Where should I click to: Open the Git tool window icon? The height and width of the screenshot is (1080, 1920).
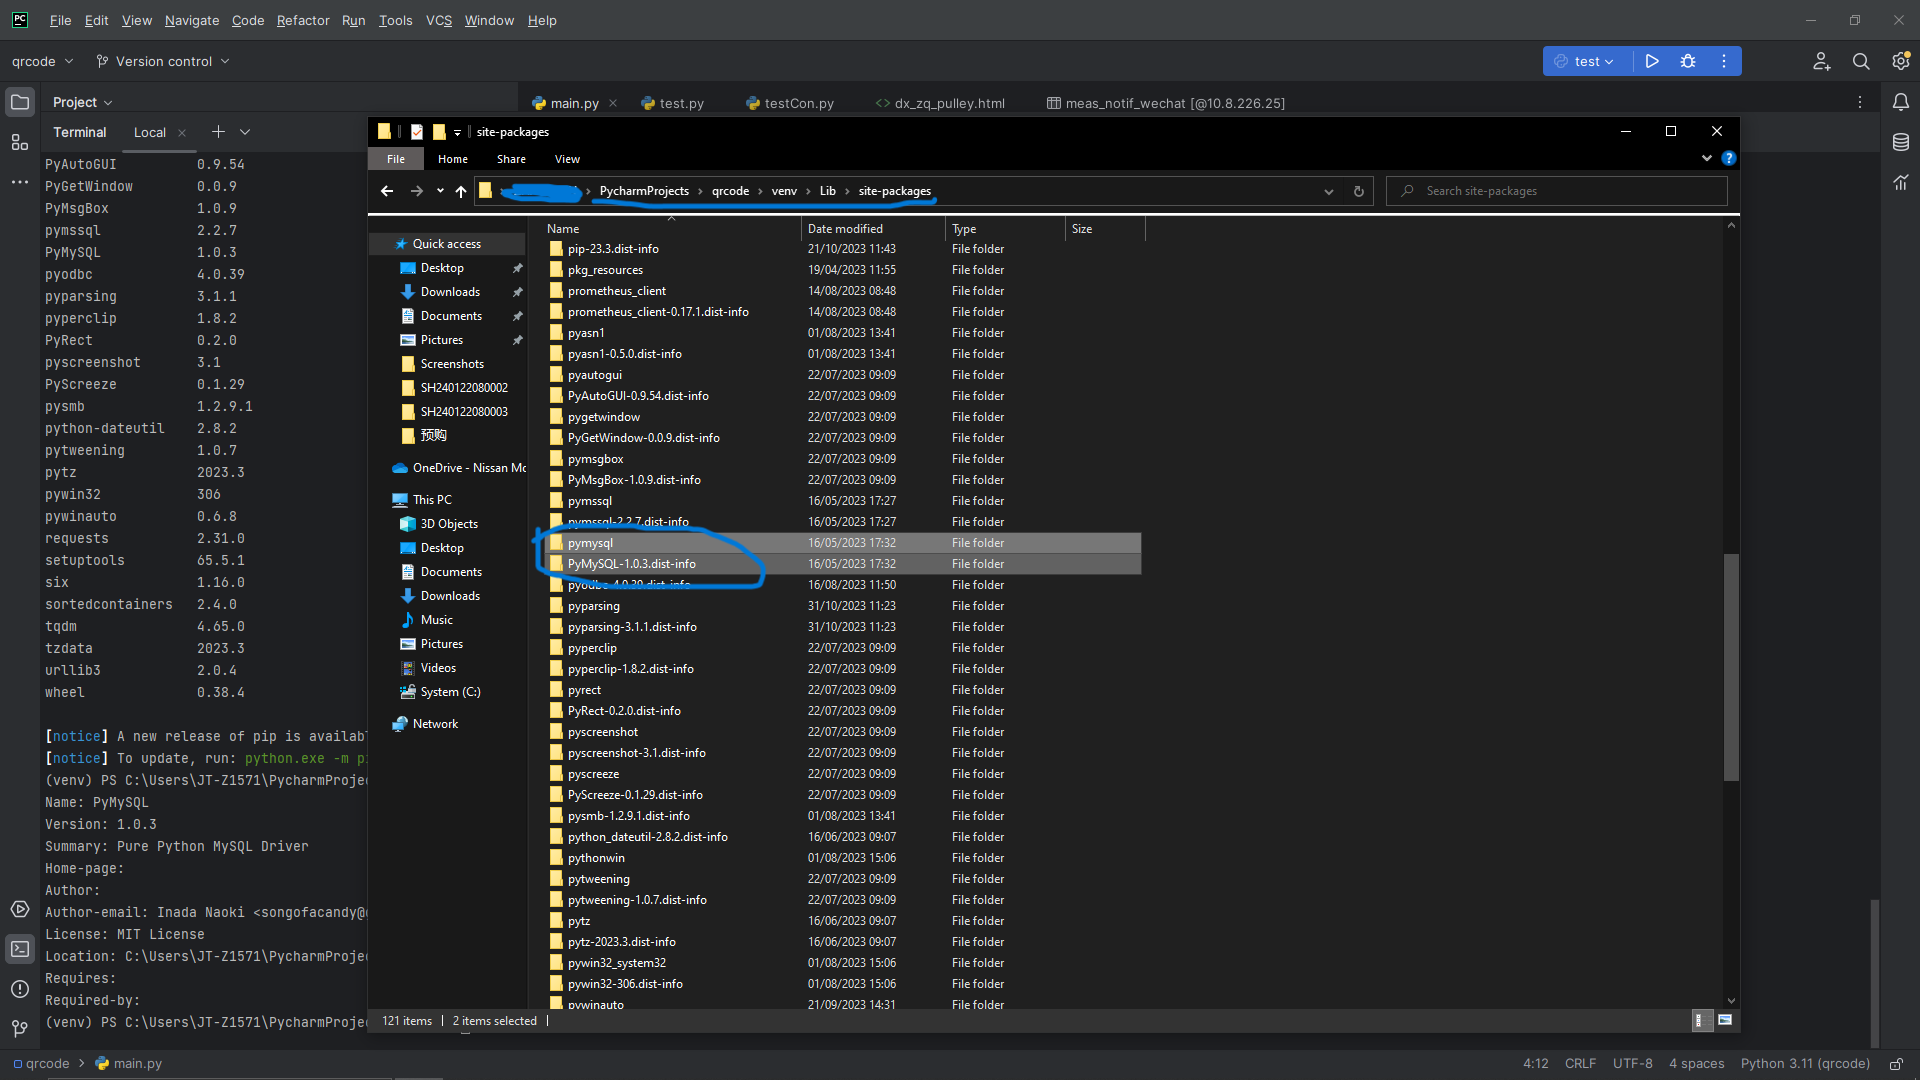pyautogui.click(x=20, y=1028)
